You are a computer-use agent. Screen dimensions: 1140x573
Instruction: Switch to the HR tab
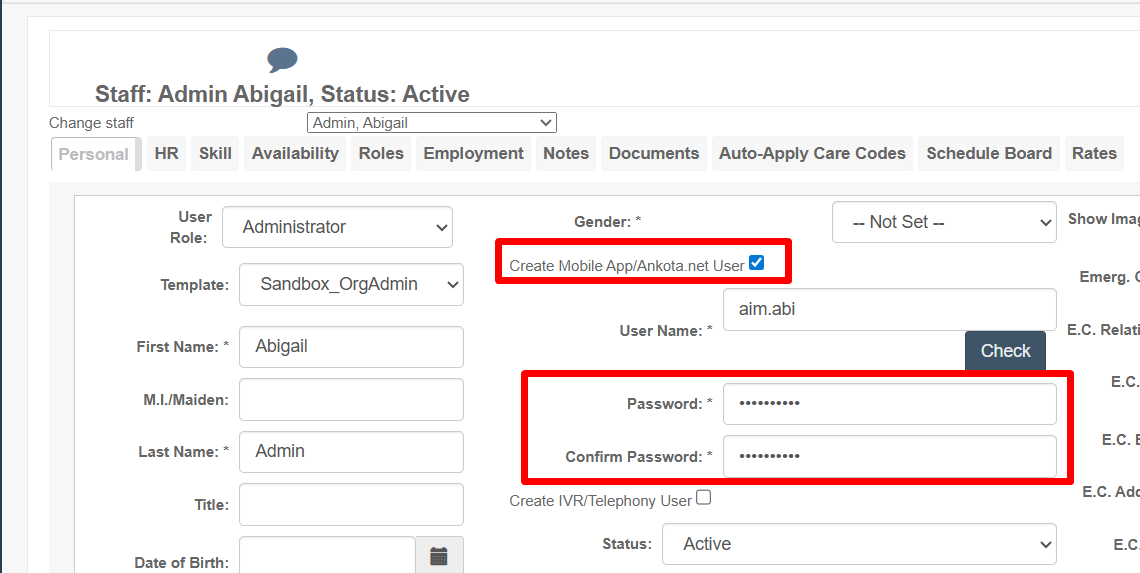pyautogui.click(x=166, y=153)
